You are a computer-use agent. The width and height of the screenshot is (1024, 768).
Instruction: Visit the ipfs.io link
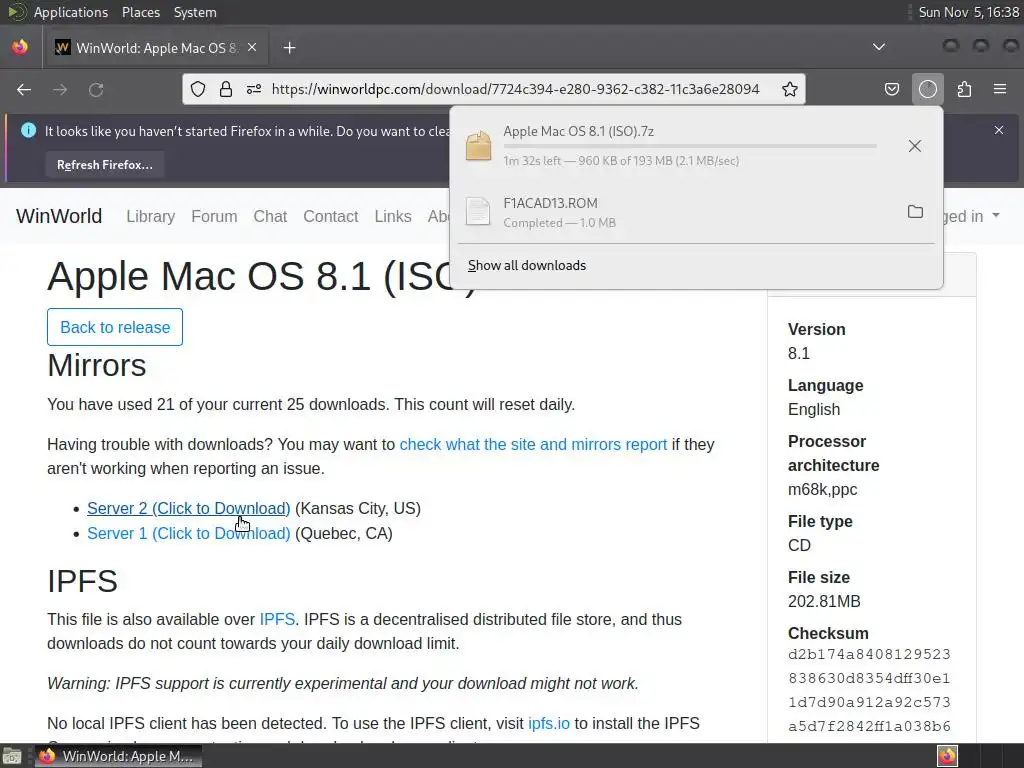click(549, 724)
